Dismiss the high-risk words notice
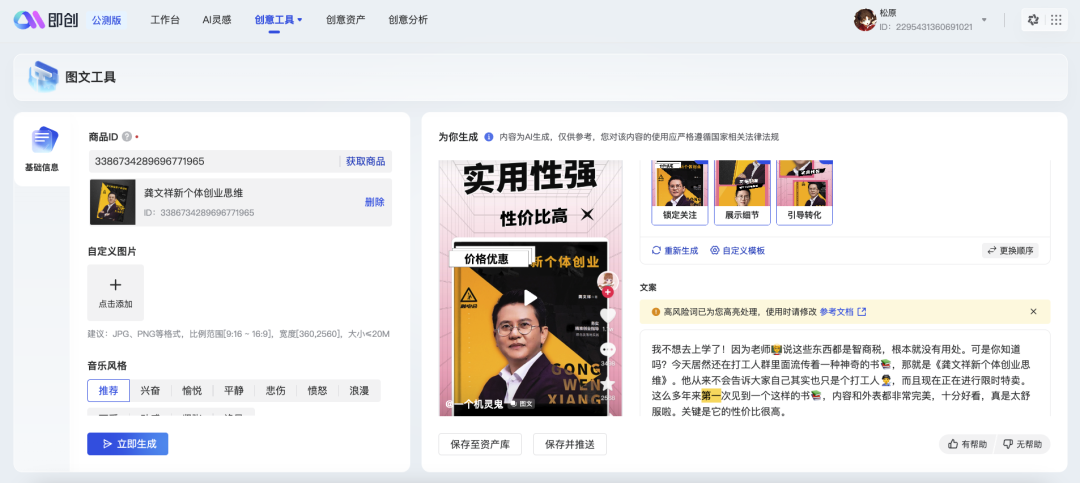Image resolution: width=1080 pixels, height=483 pixels. (x=1033, y=311)
